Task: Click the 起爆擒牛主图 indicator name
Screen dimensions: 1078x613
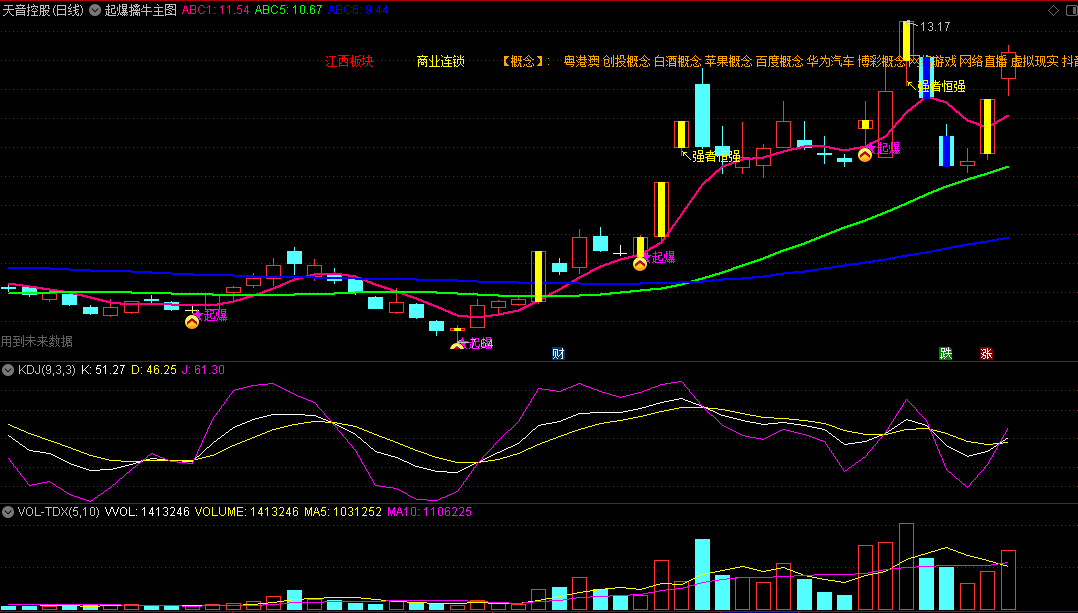Action: tap(140, 10)
